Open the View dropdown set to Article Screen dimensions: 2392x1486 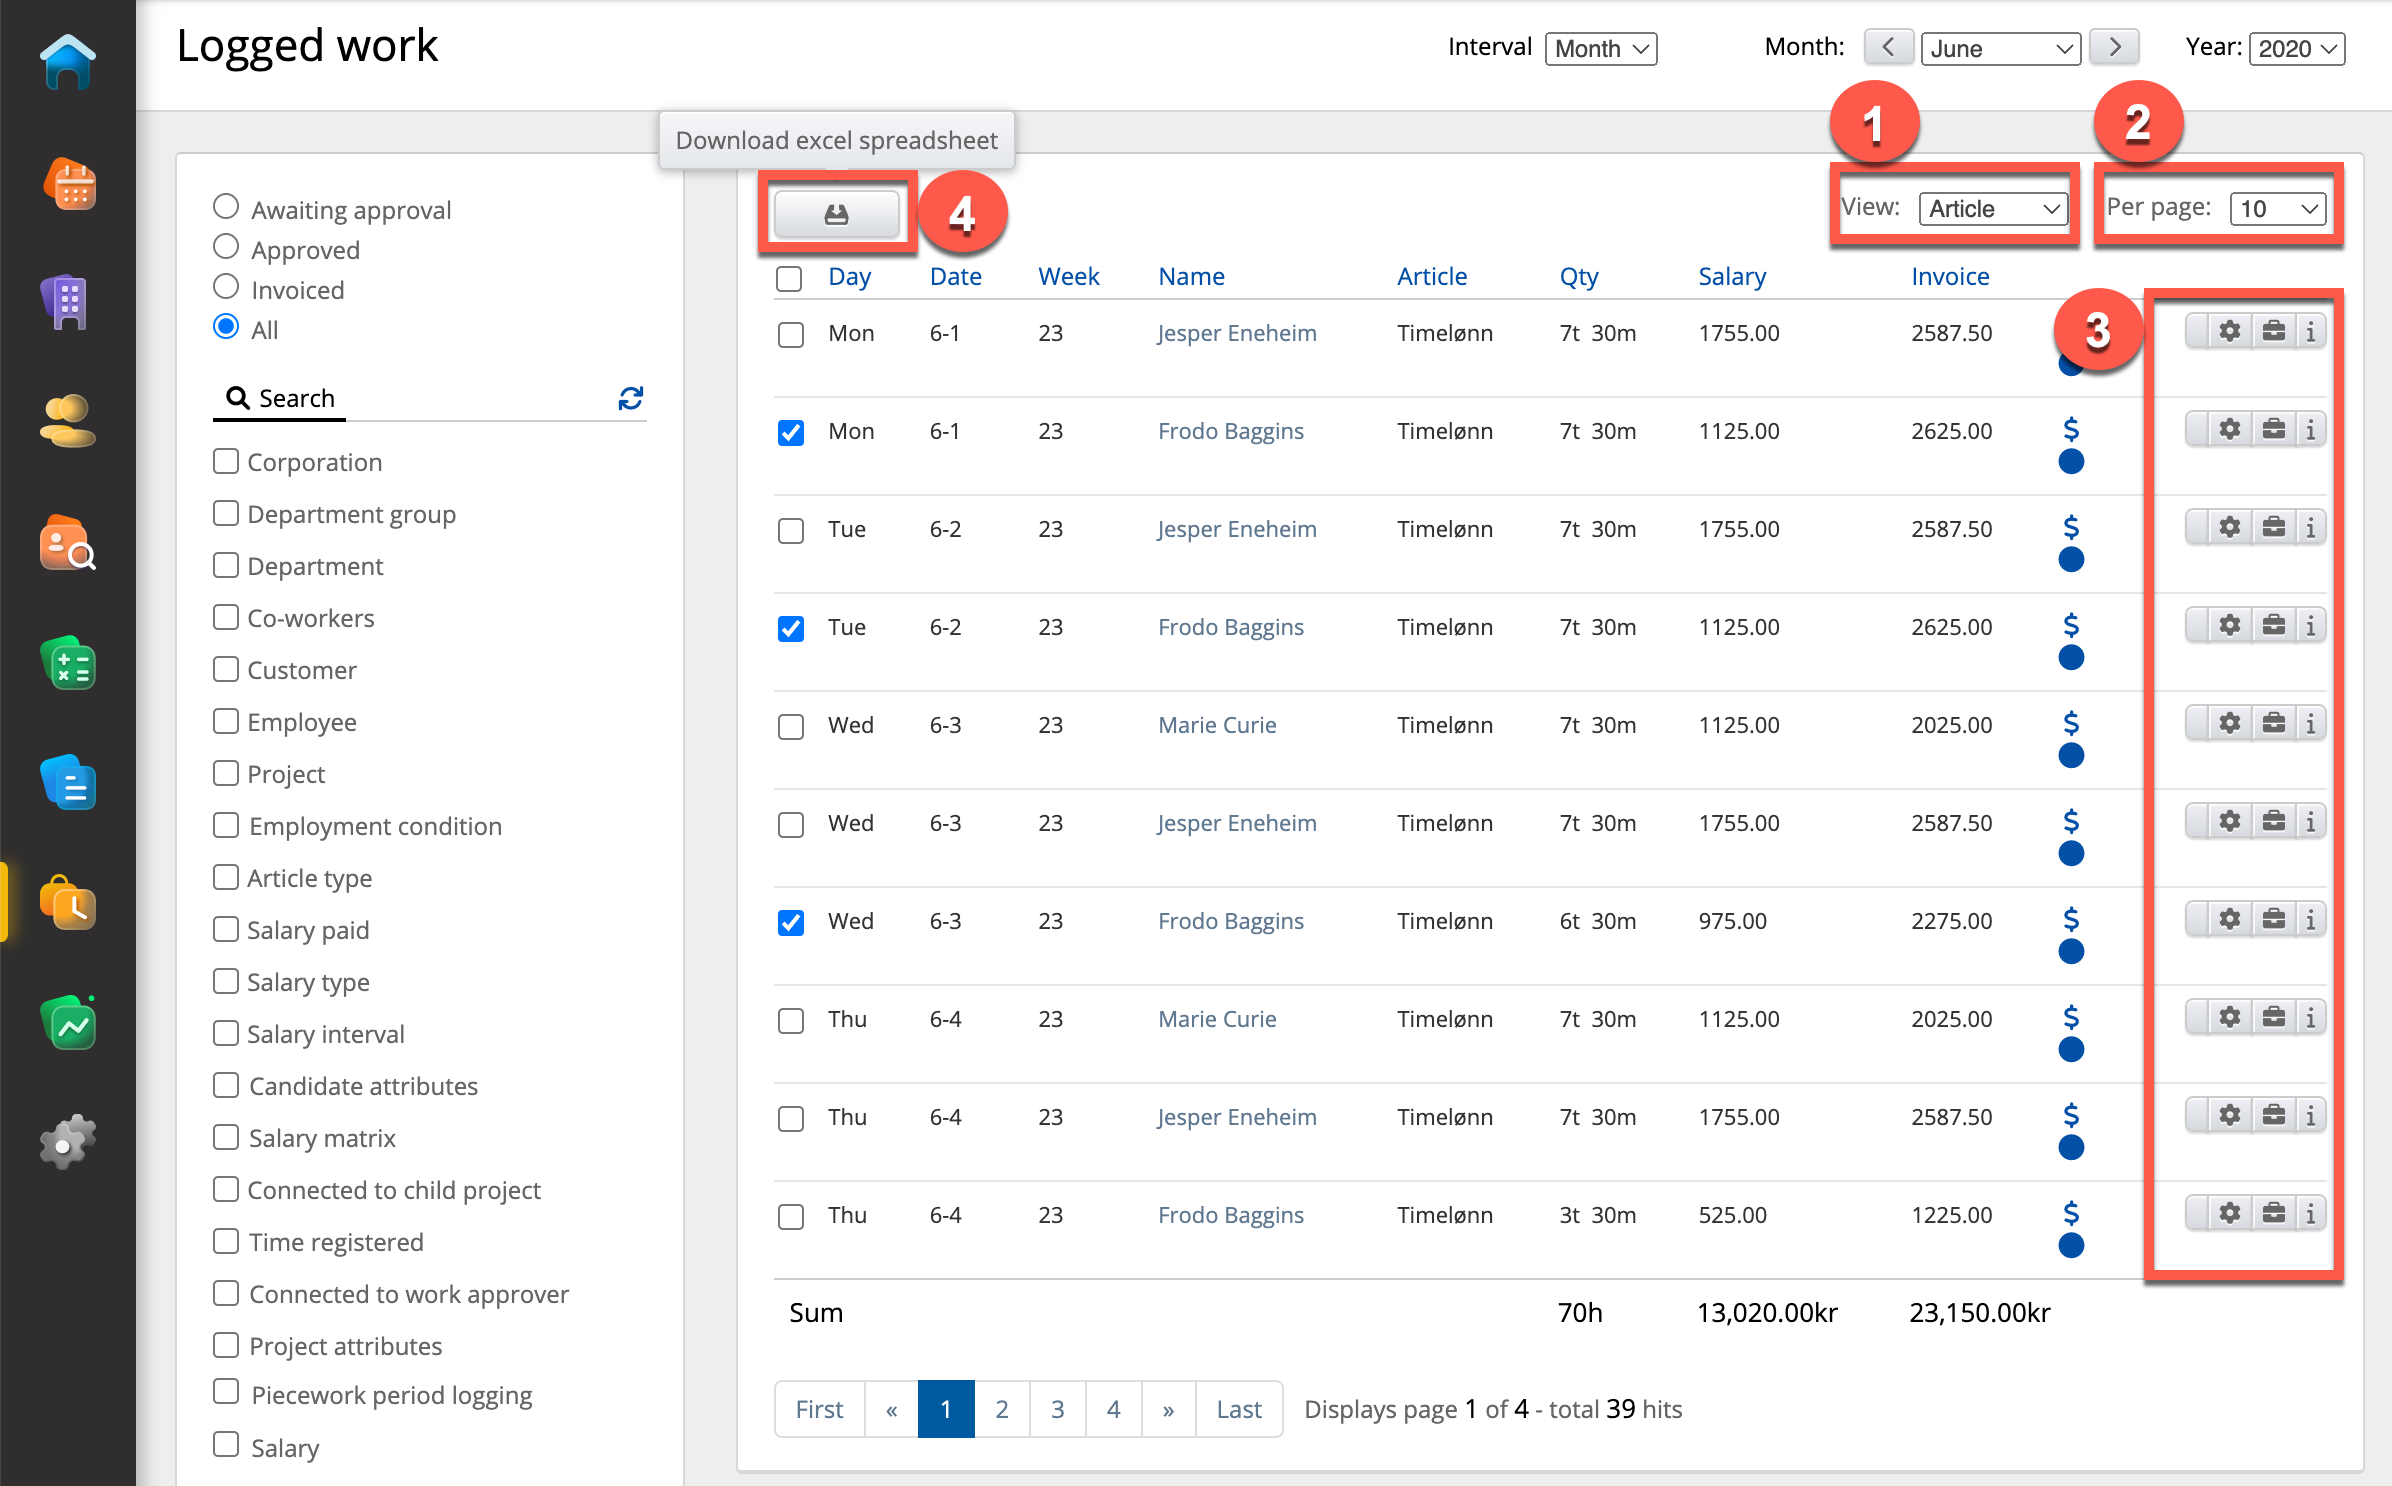pos(1993,209)
